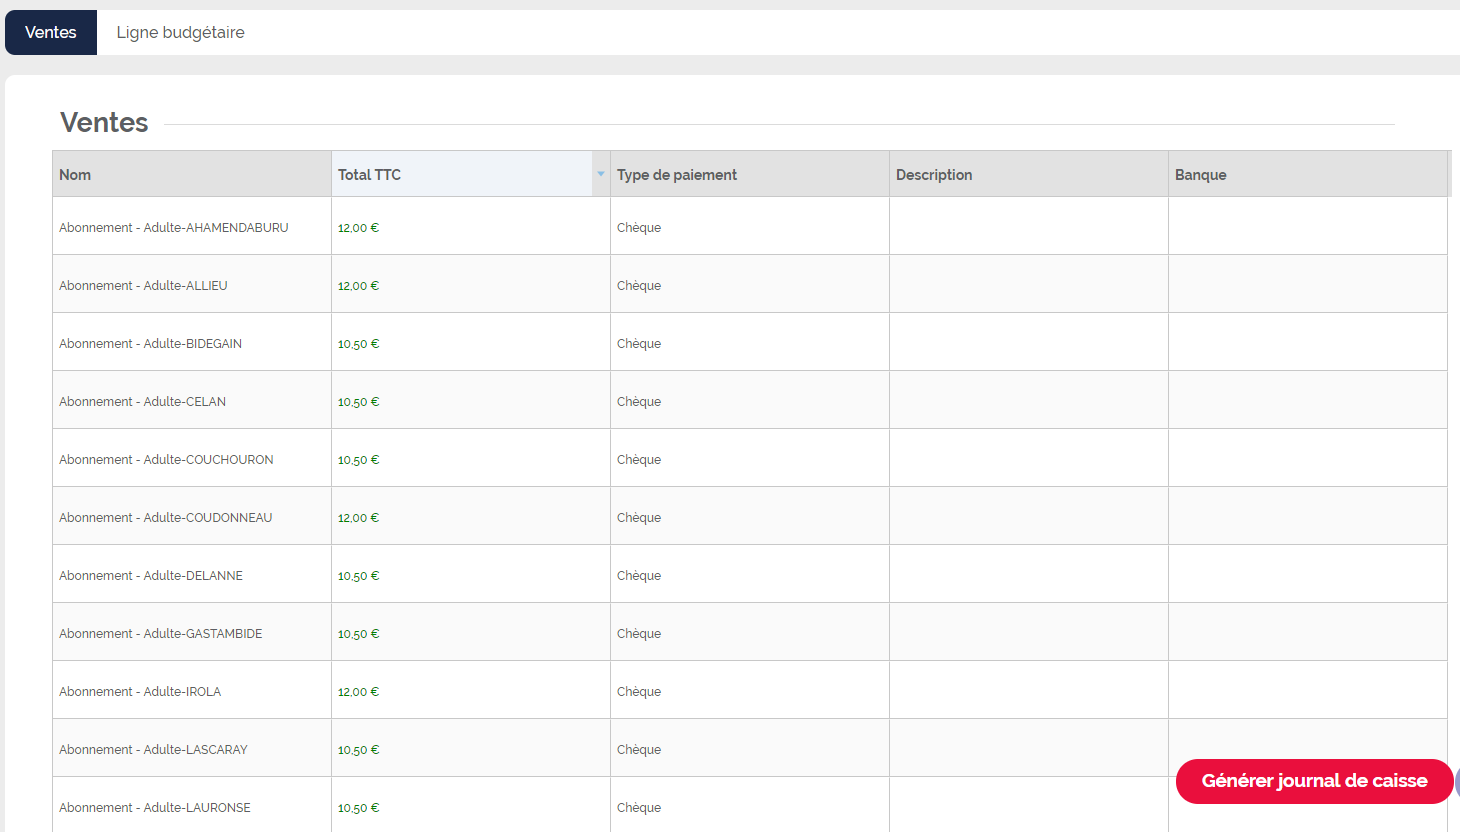The height and width of the screenshot is (832, 1460).
Task: Sort by the Nom column header
Action: click(x=192, y=174)
